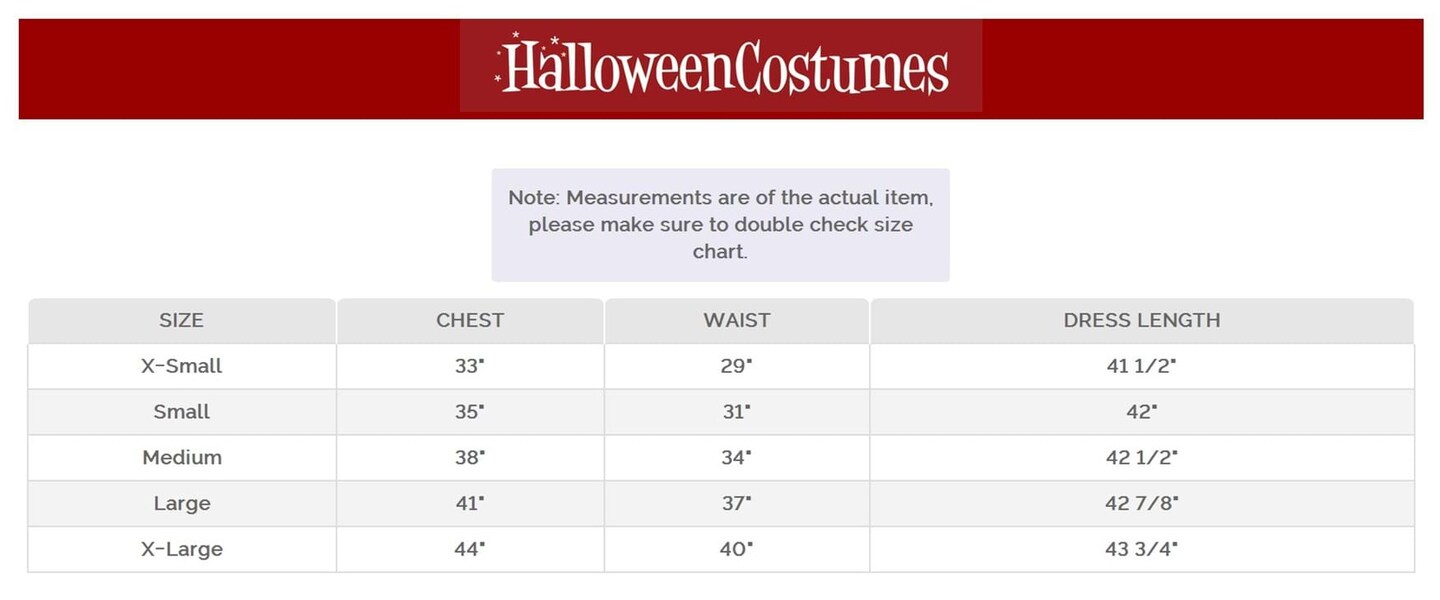This screenshot has width=1440, height=600.
Task: Select the X-Small size row label
Action: 181,366
